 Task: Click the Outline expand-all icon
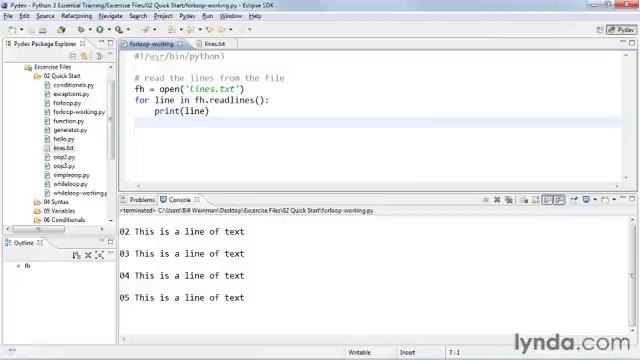pyautogui.click(x=99, y=255)
